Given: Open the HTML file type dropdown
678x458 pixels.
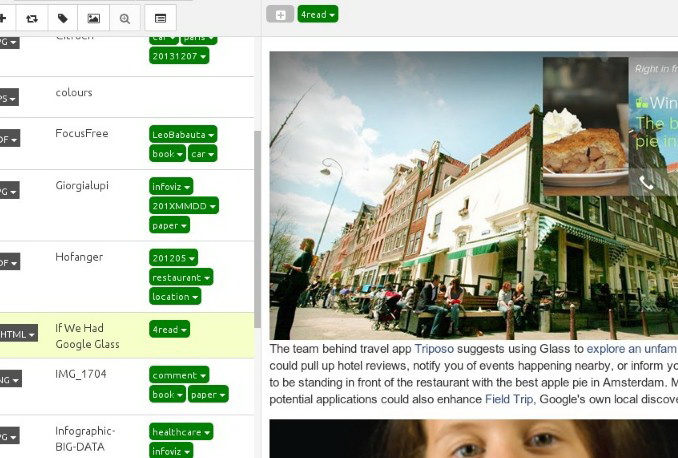Looking at the screenshot, I should click(x=19, y=334).
